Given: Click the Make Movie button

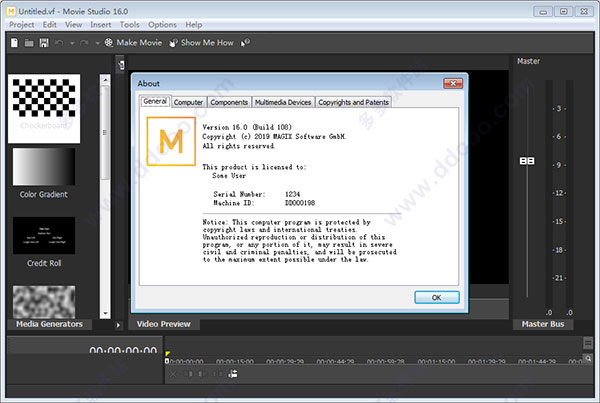Looking at the screenshot, I should pyautogui.click(x=133, y=43).
